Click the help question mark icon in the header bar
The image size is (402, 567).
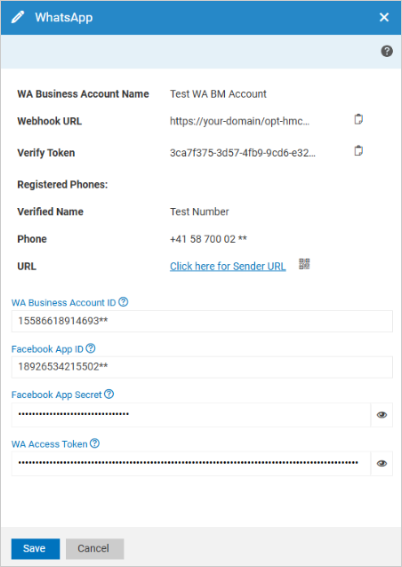(386, 51)
